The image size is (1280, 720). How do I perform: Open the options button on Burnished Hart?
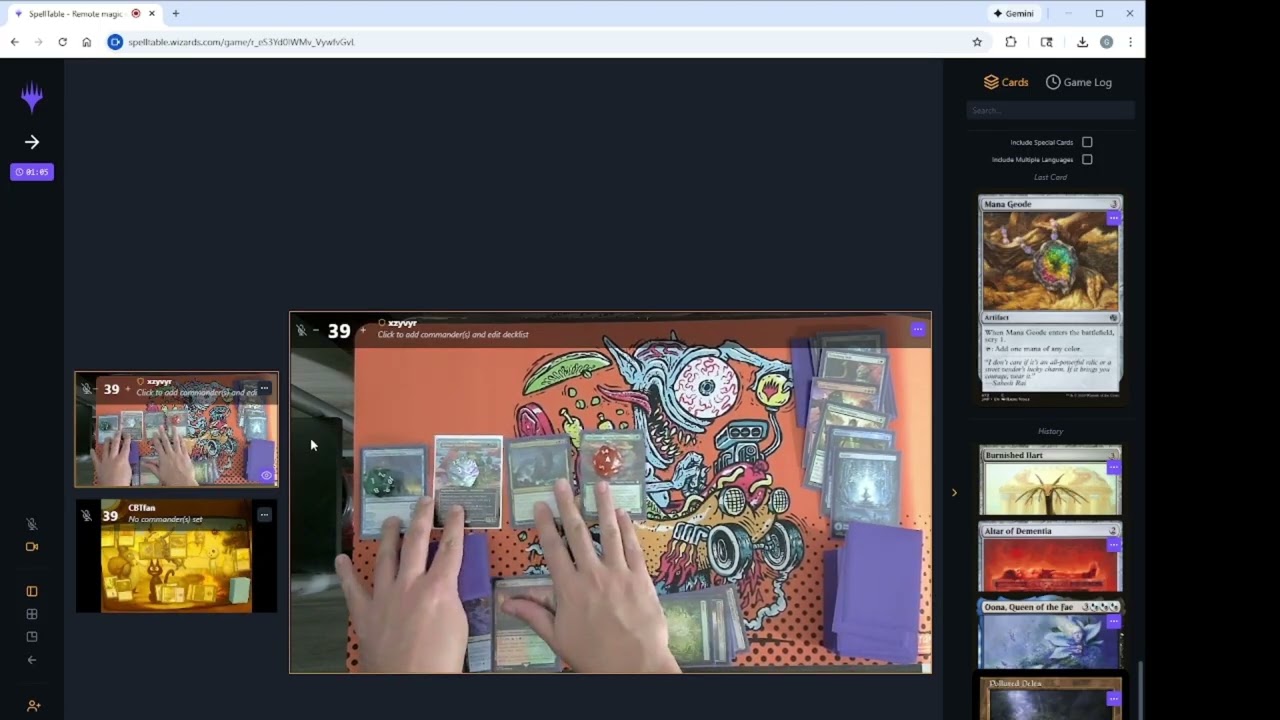(x=1113, y=468)
